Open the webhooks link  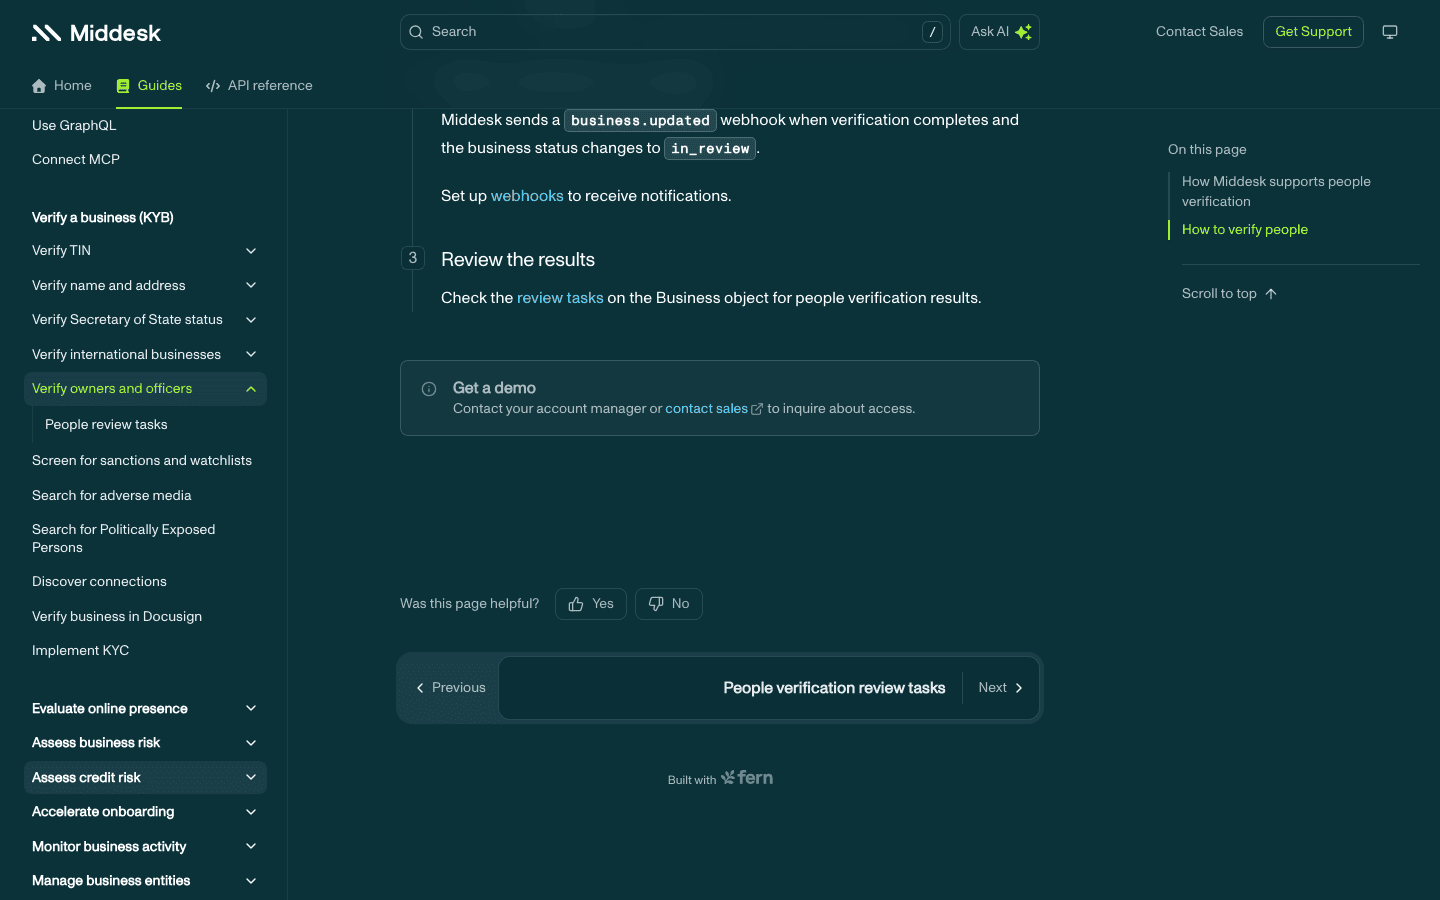[527, 196]
